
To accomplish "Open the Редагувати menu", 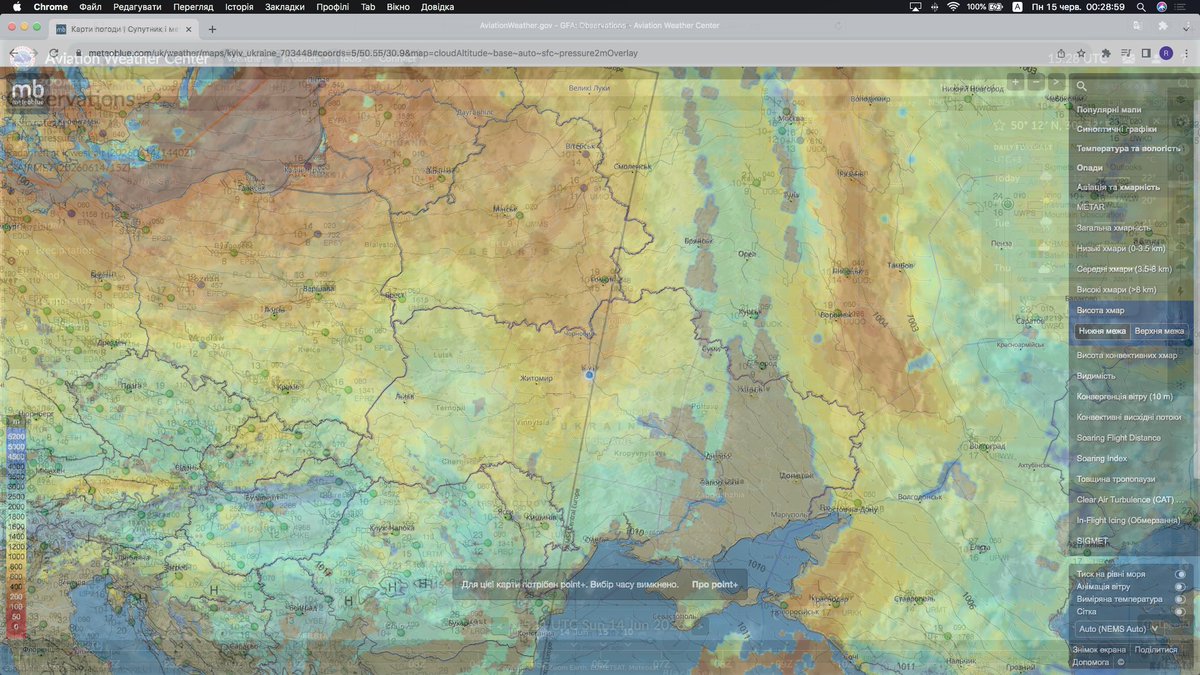I will [x=137, y=7].
